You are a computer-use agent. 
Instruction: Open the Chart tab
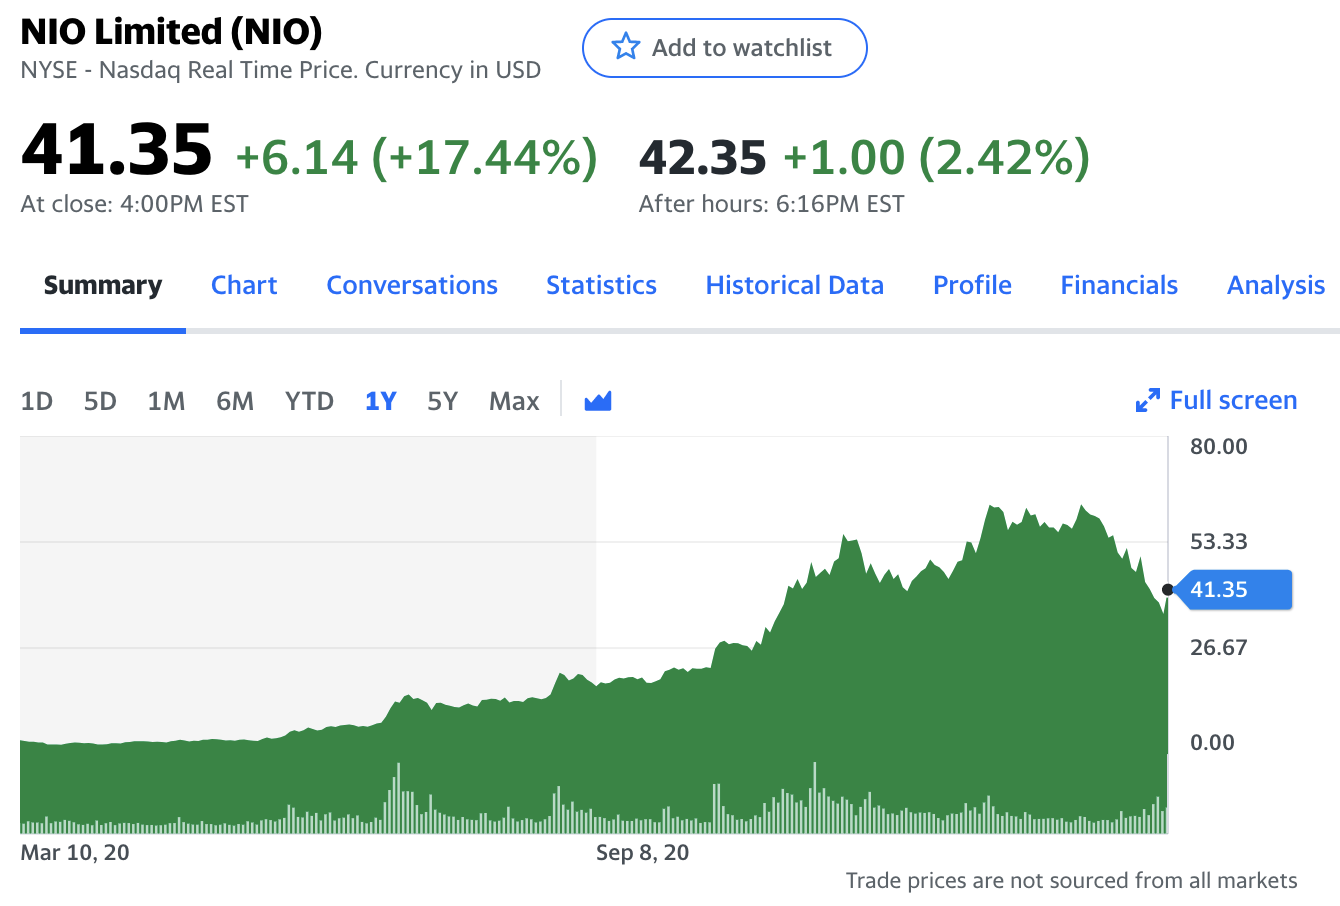pyautogui.click(x=244, y=286)
